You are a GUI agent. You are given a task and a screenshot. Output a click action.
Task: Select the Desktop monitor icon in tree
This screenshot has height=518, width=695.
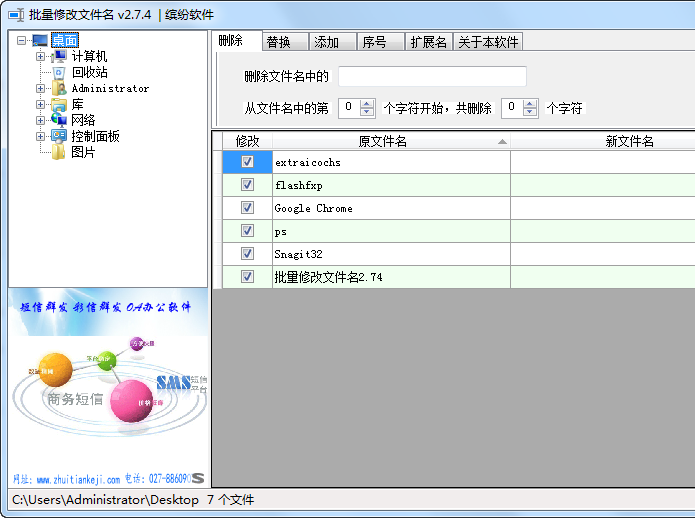coord(40,40)
